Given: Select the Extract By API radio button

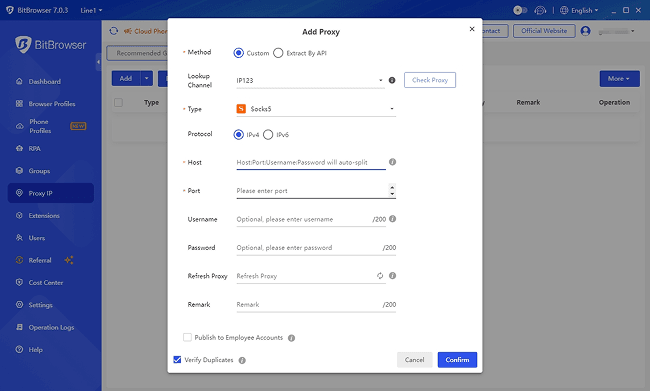Looking at the screenshot, I should pyautogui.click(x=278, y=53).
